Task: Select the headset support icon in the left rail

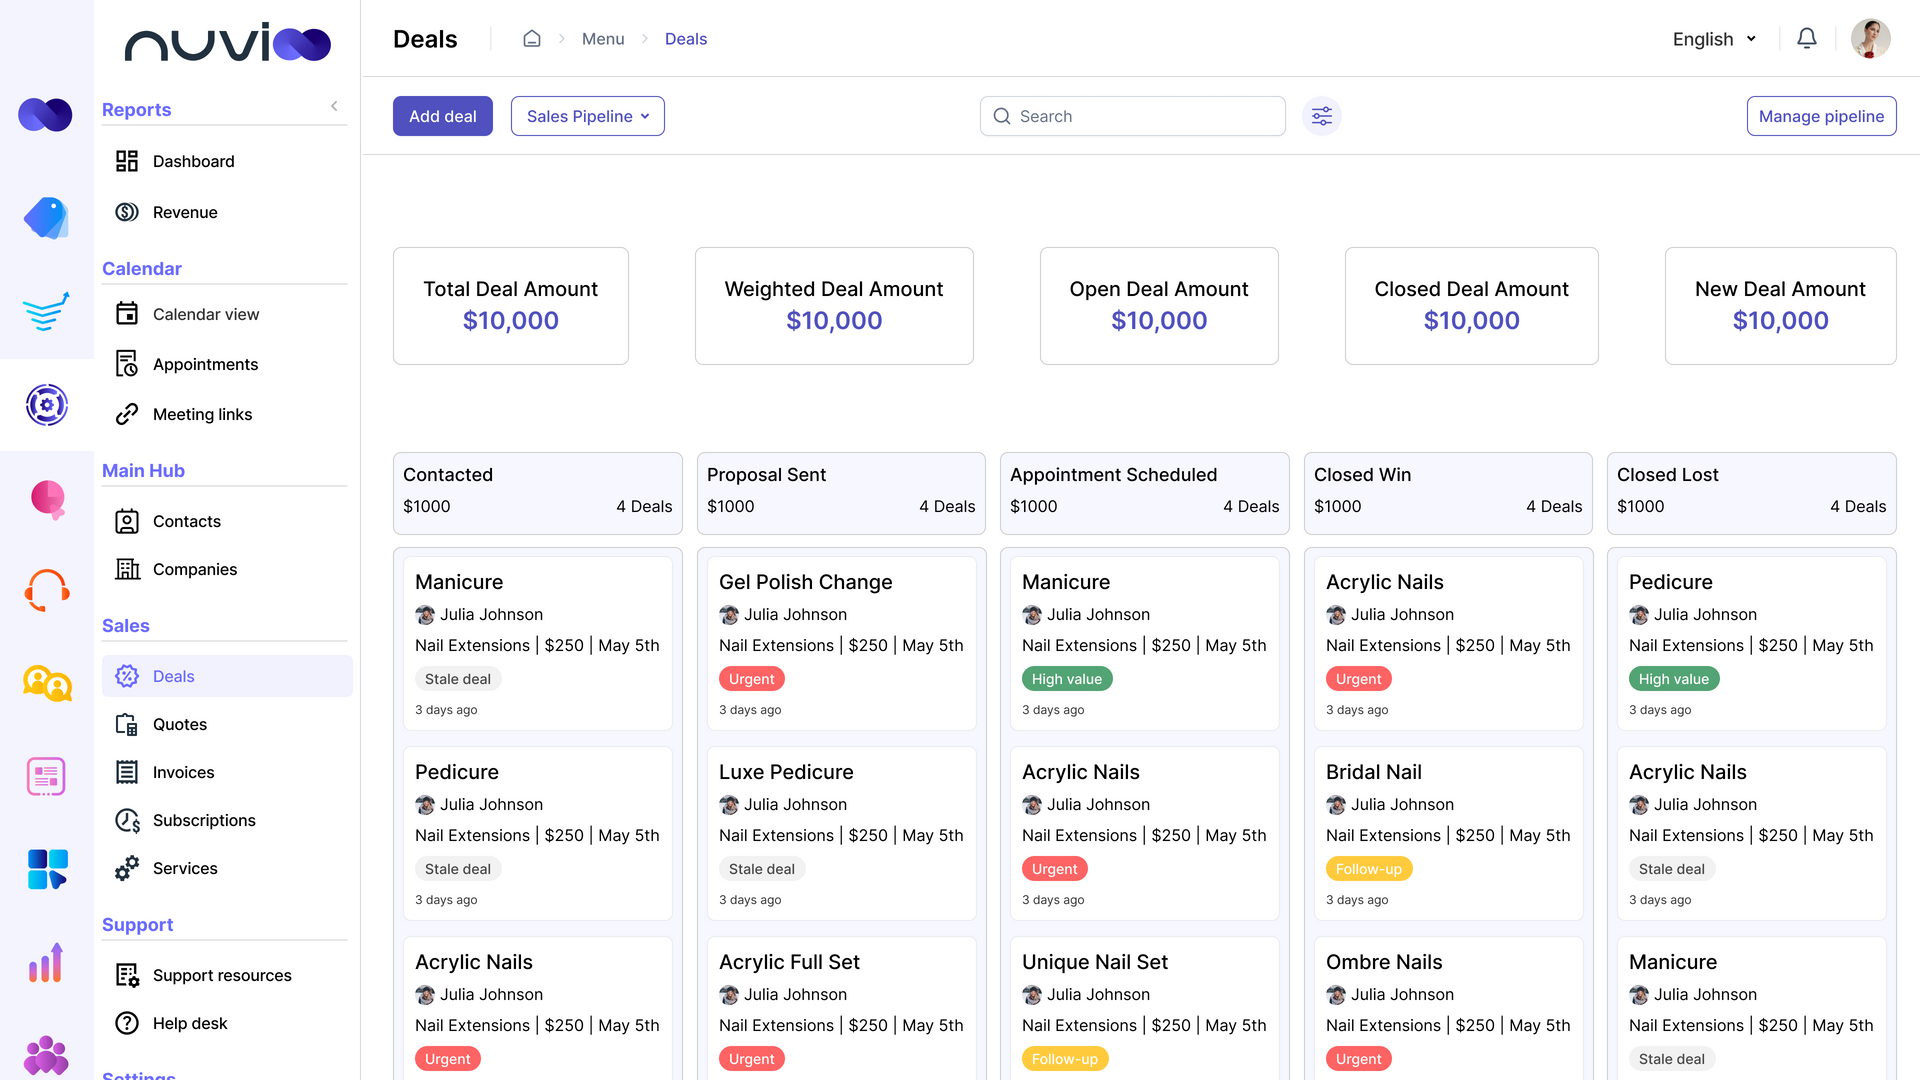Action: click(46, 590)
